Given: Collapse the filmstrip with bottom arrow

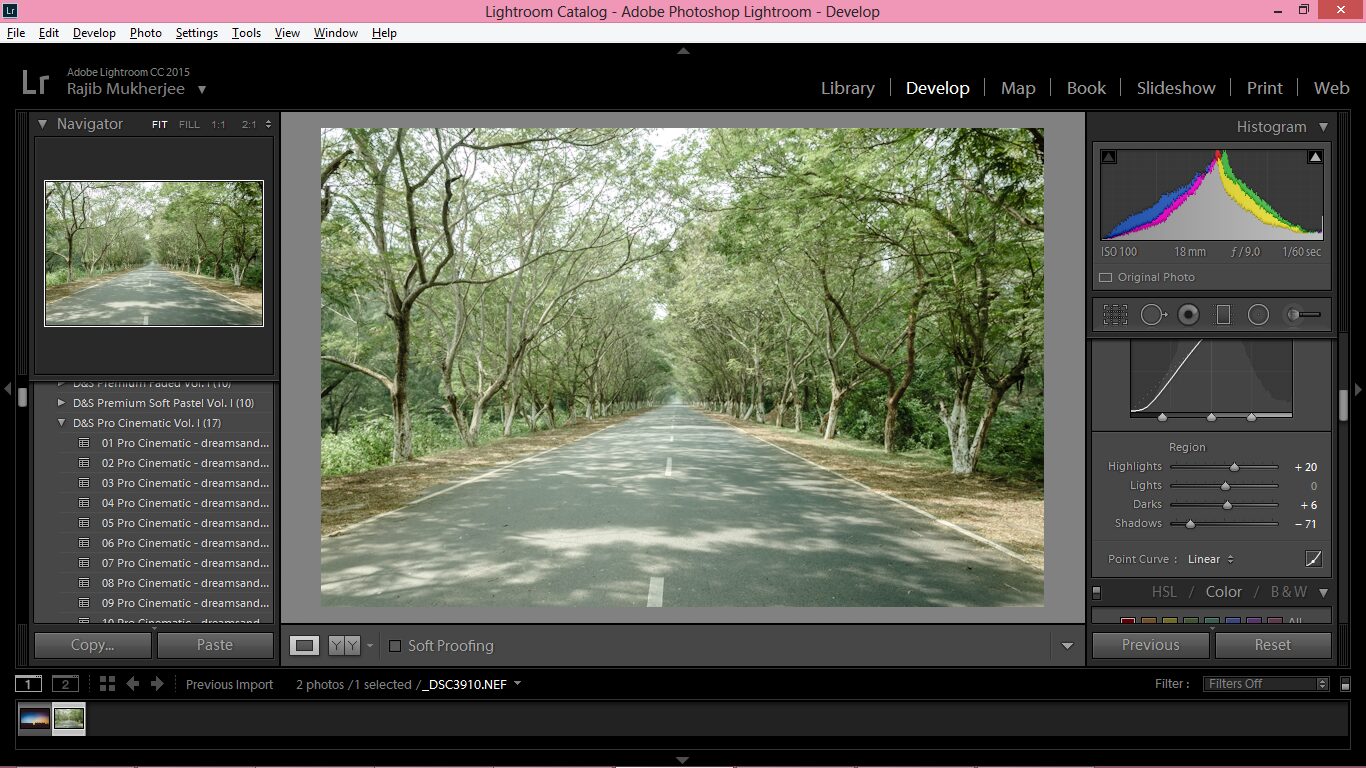Looking at the screenshot, I should click(683, 760).
